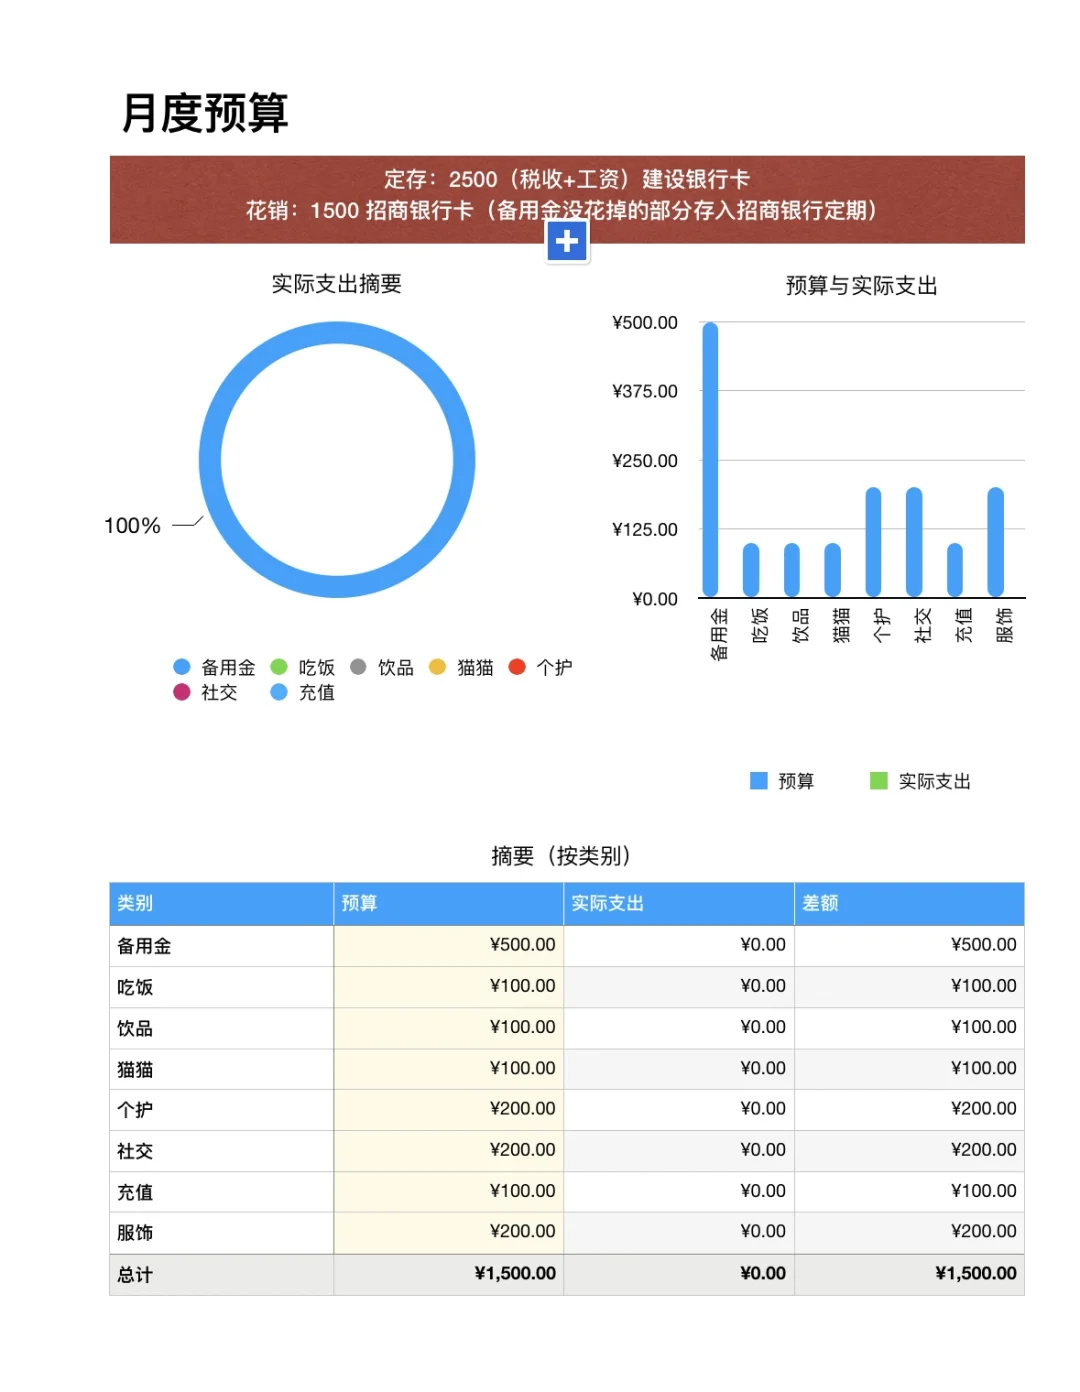Image resolution: width=1080 pixels, height=1392 pixels.
Task: Click the 服饰 row label in the table
Action: pos(135,1231)
